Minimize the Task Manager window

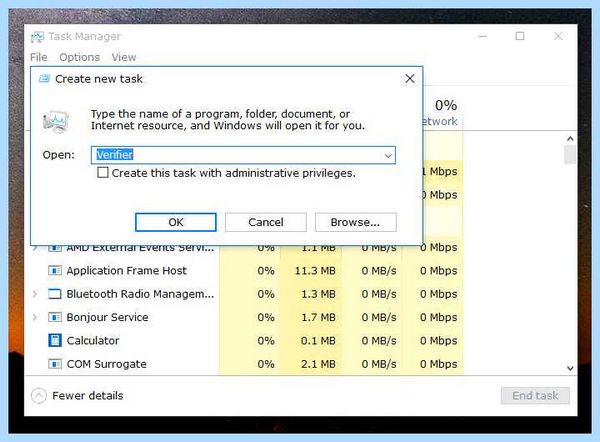click(483, 36)
